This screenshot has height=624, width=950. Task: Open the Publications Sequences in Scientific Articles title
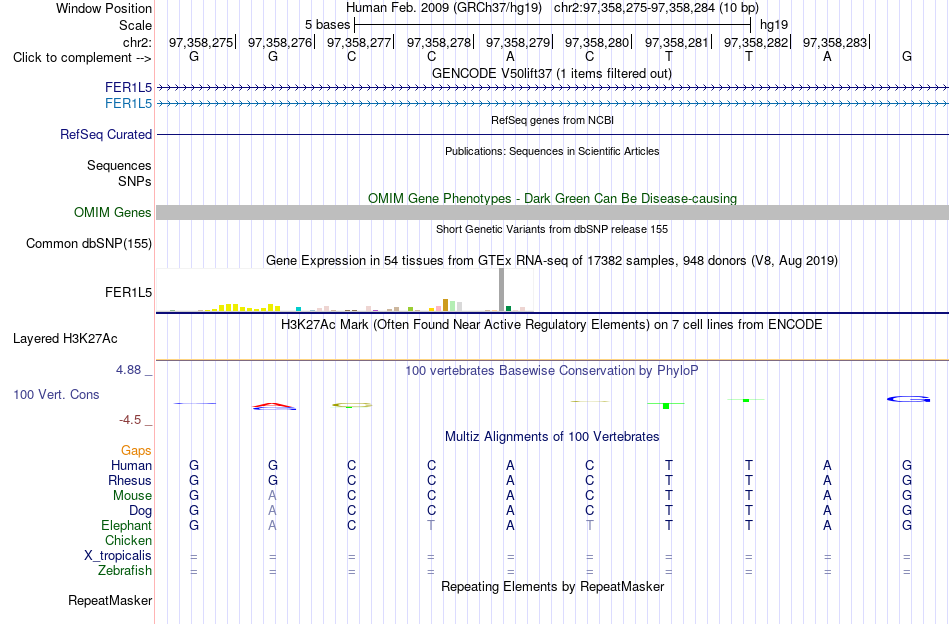click(x=552, y=151)
